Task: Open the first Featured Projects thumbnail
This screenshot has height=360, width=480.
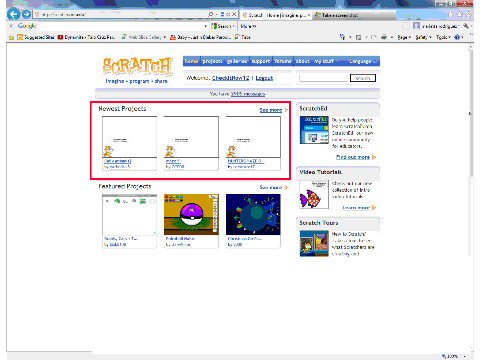Action: click(129, 215)
